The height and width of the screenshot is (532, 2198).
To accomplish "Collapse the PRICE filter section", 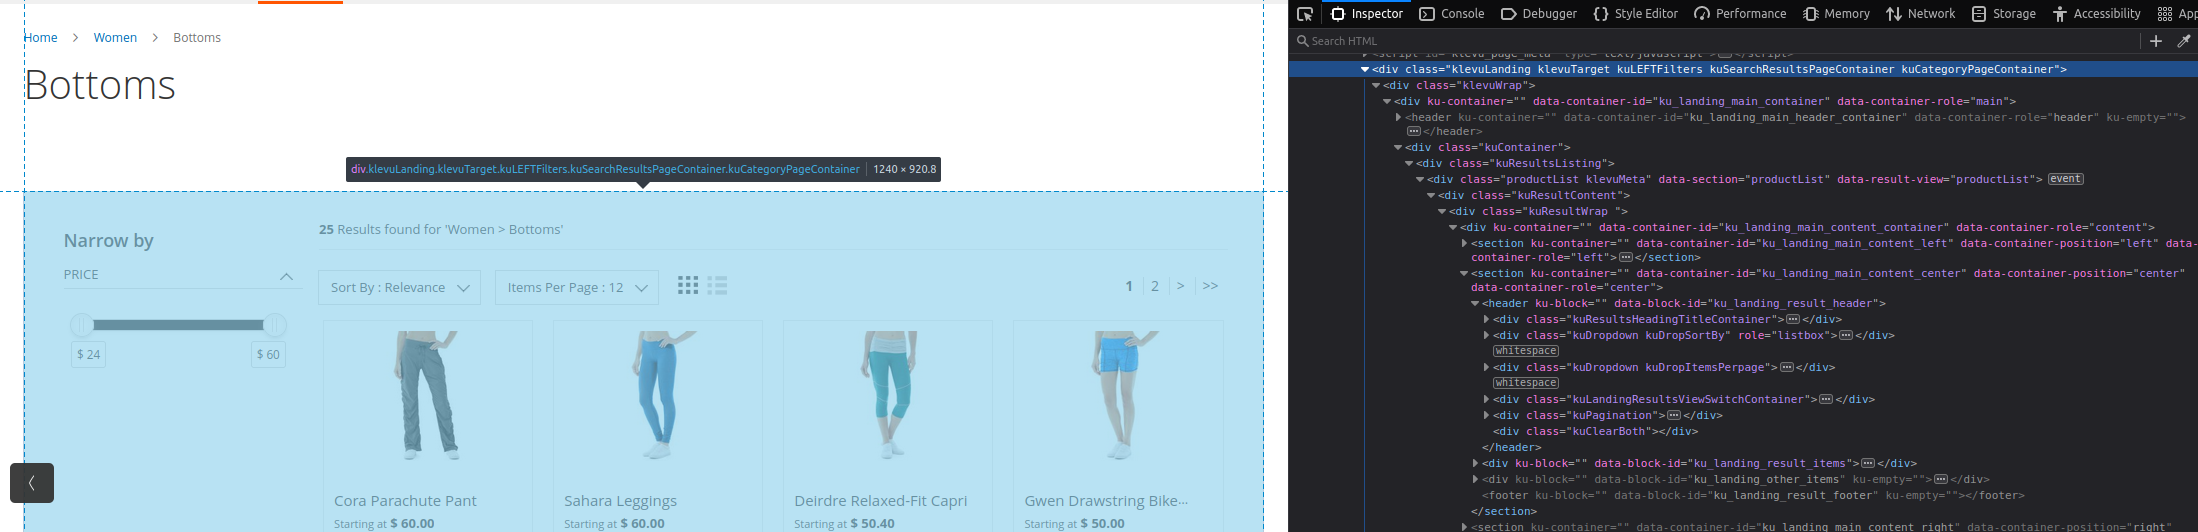I will click(x=286, y=276).
